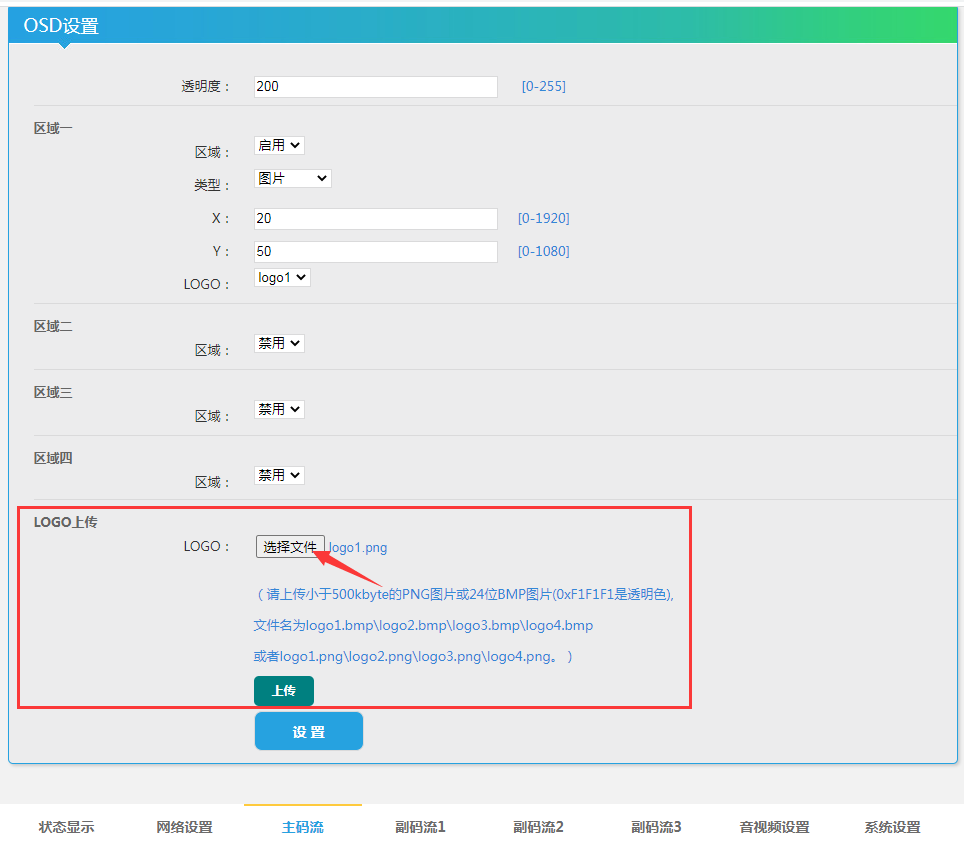Switch to the 副码流3 tab
The image size is (964, 845).
coord(657,827)
